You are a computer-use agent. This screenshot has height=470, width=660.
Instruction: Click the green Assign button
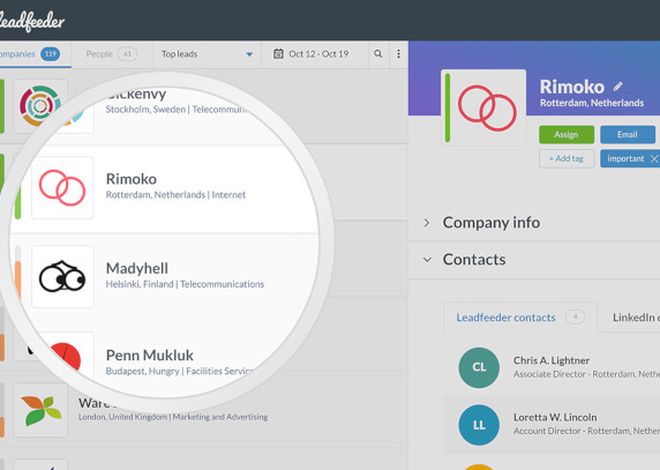point(566,135)
